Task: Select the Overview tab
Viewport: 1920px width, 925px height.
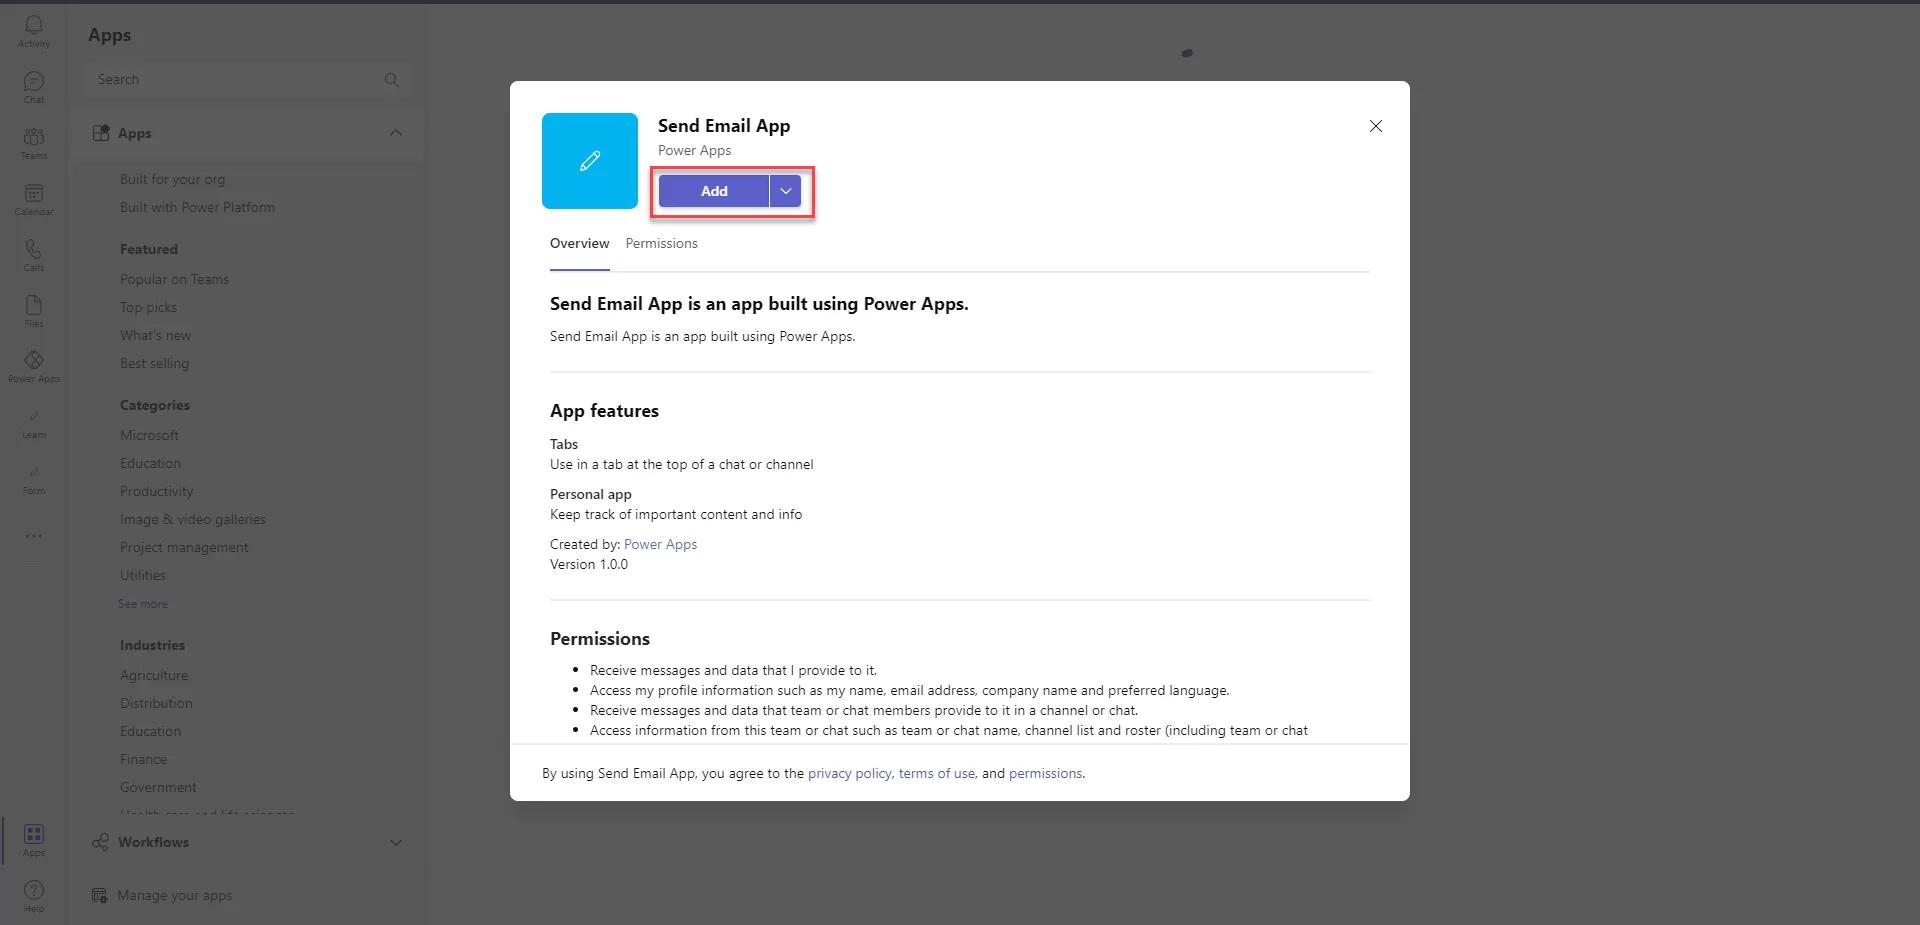Action: tap(579, 244)
